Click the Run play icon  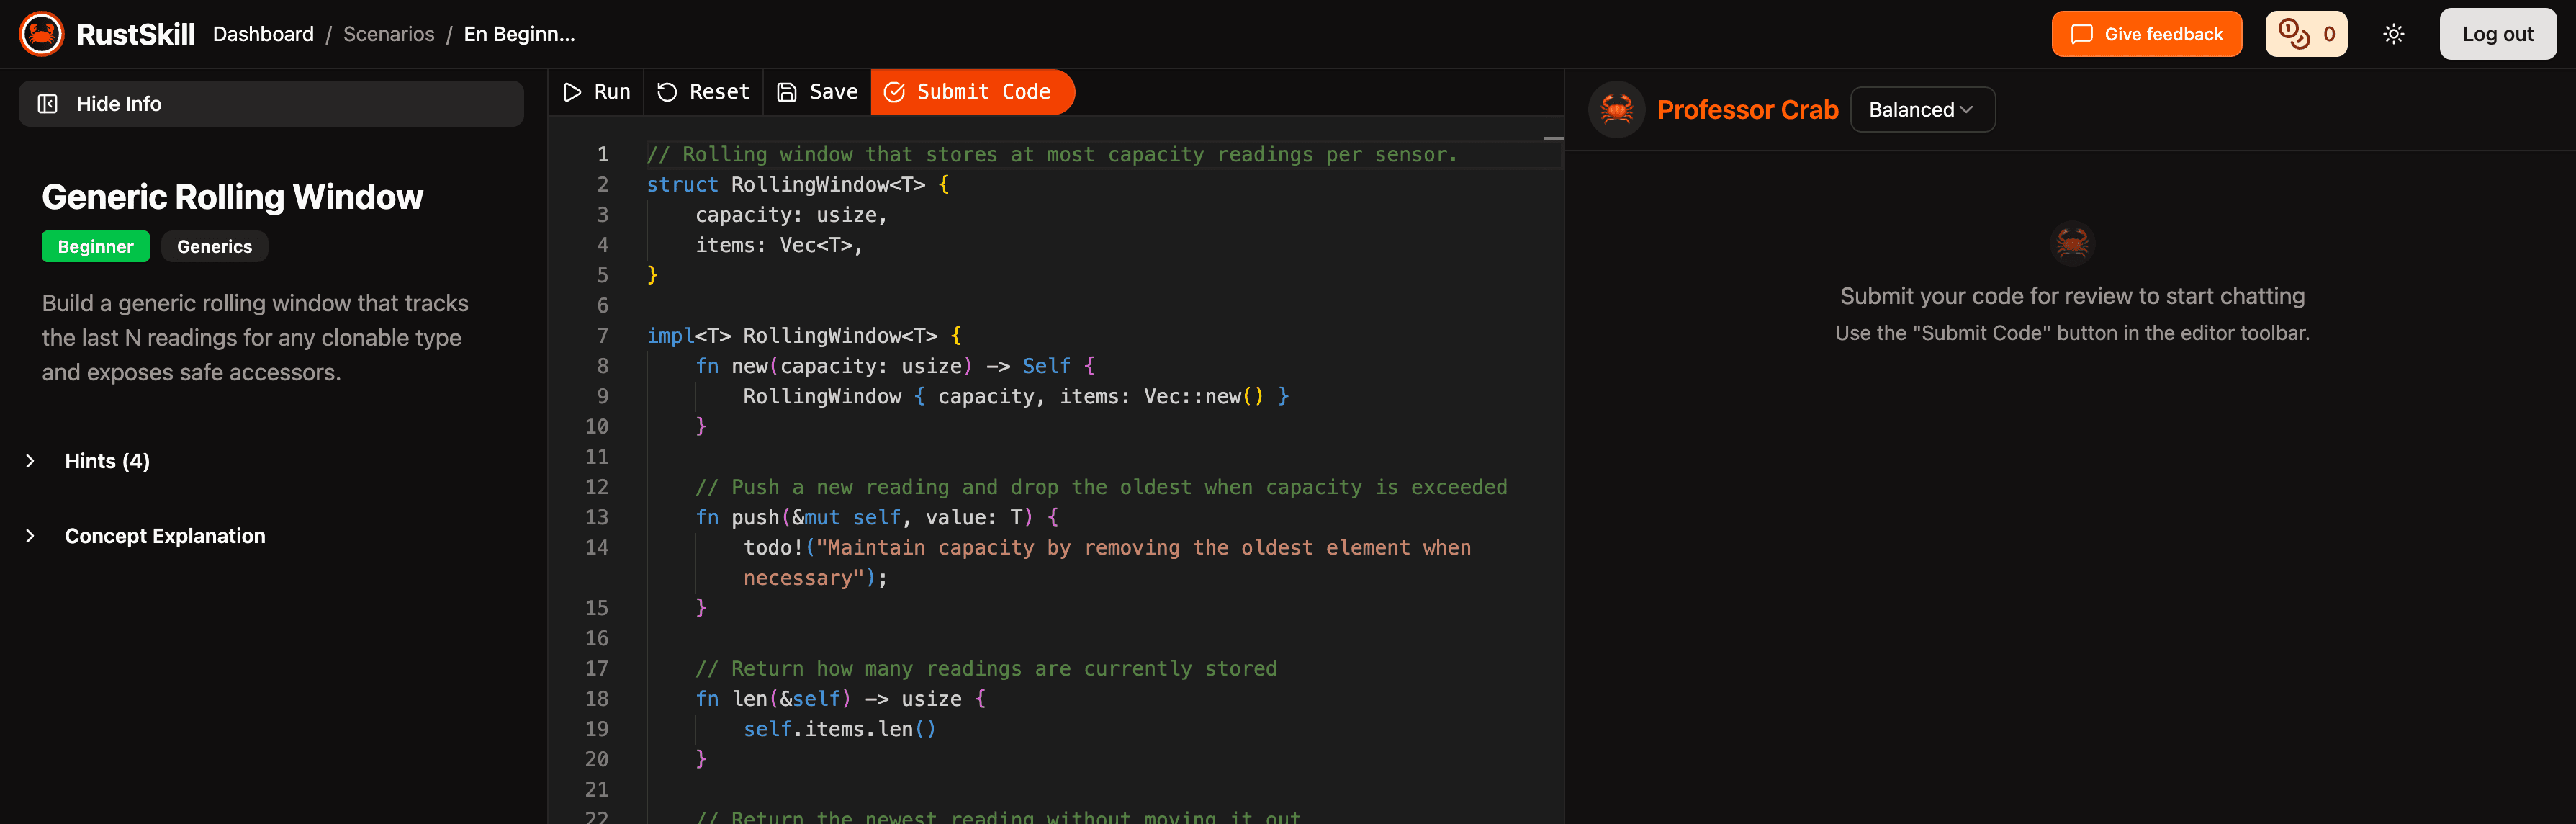572,92
